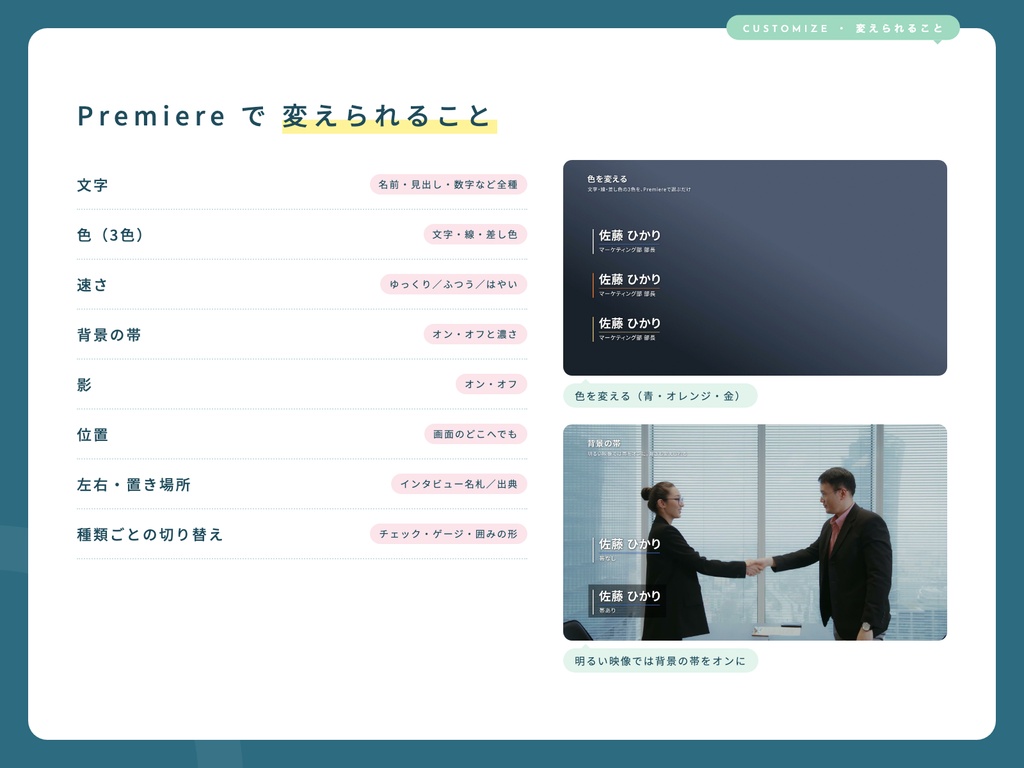Click the tag 'インタビュー名札／出典'
This screenshot has width=1024, height=768.
click(x=458, y=484)
